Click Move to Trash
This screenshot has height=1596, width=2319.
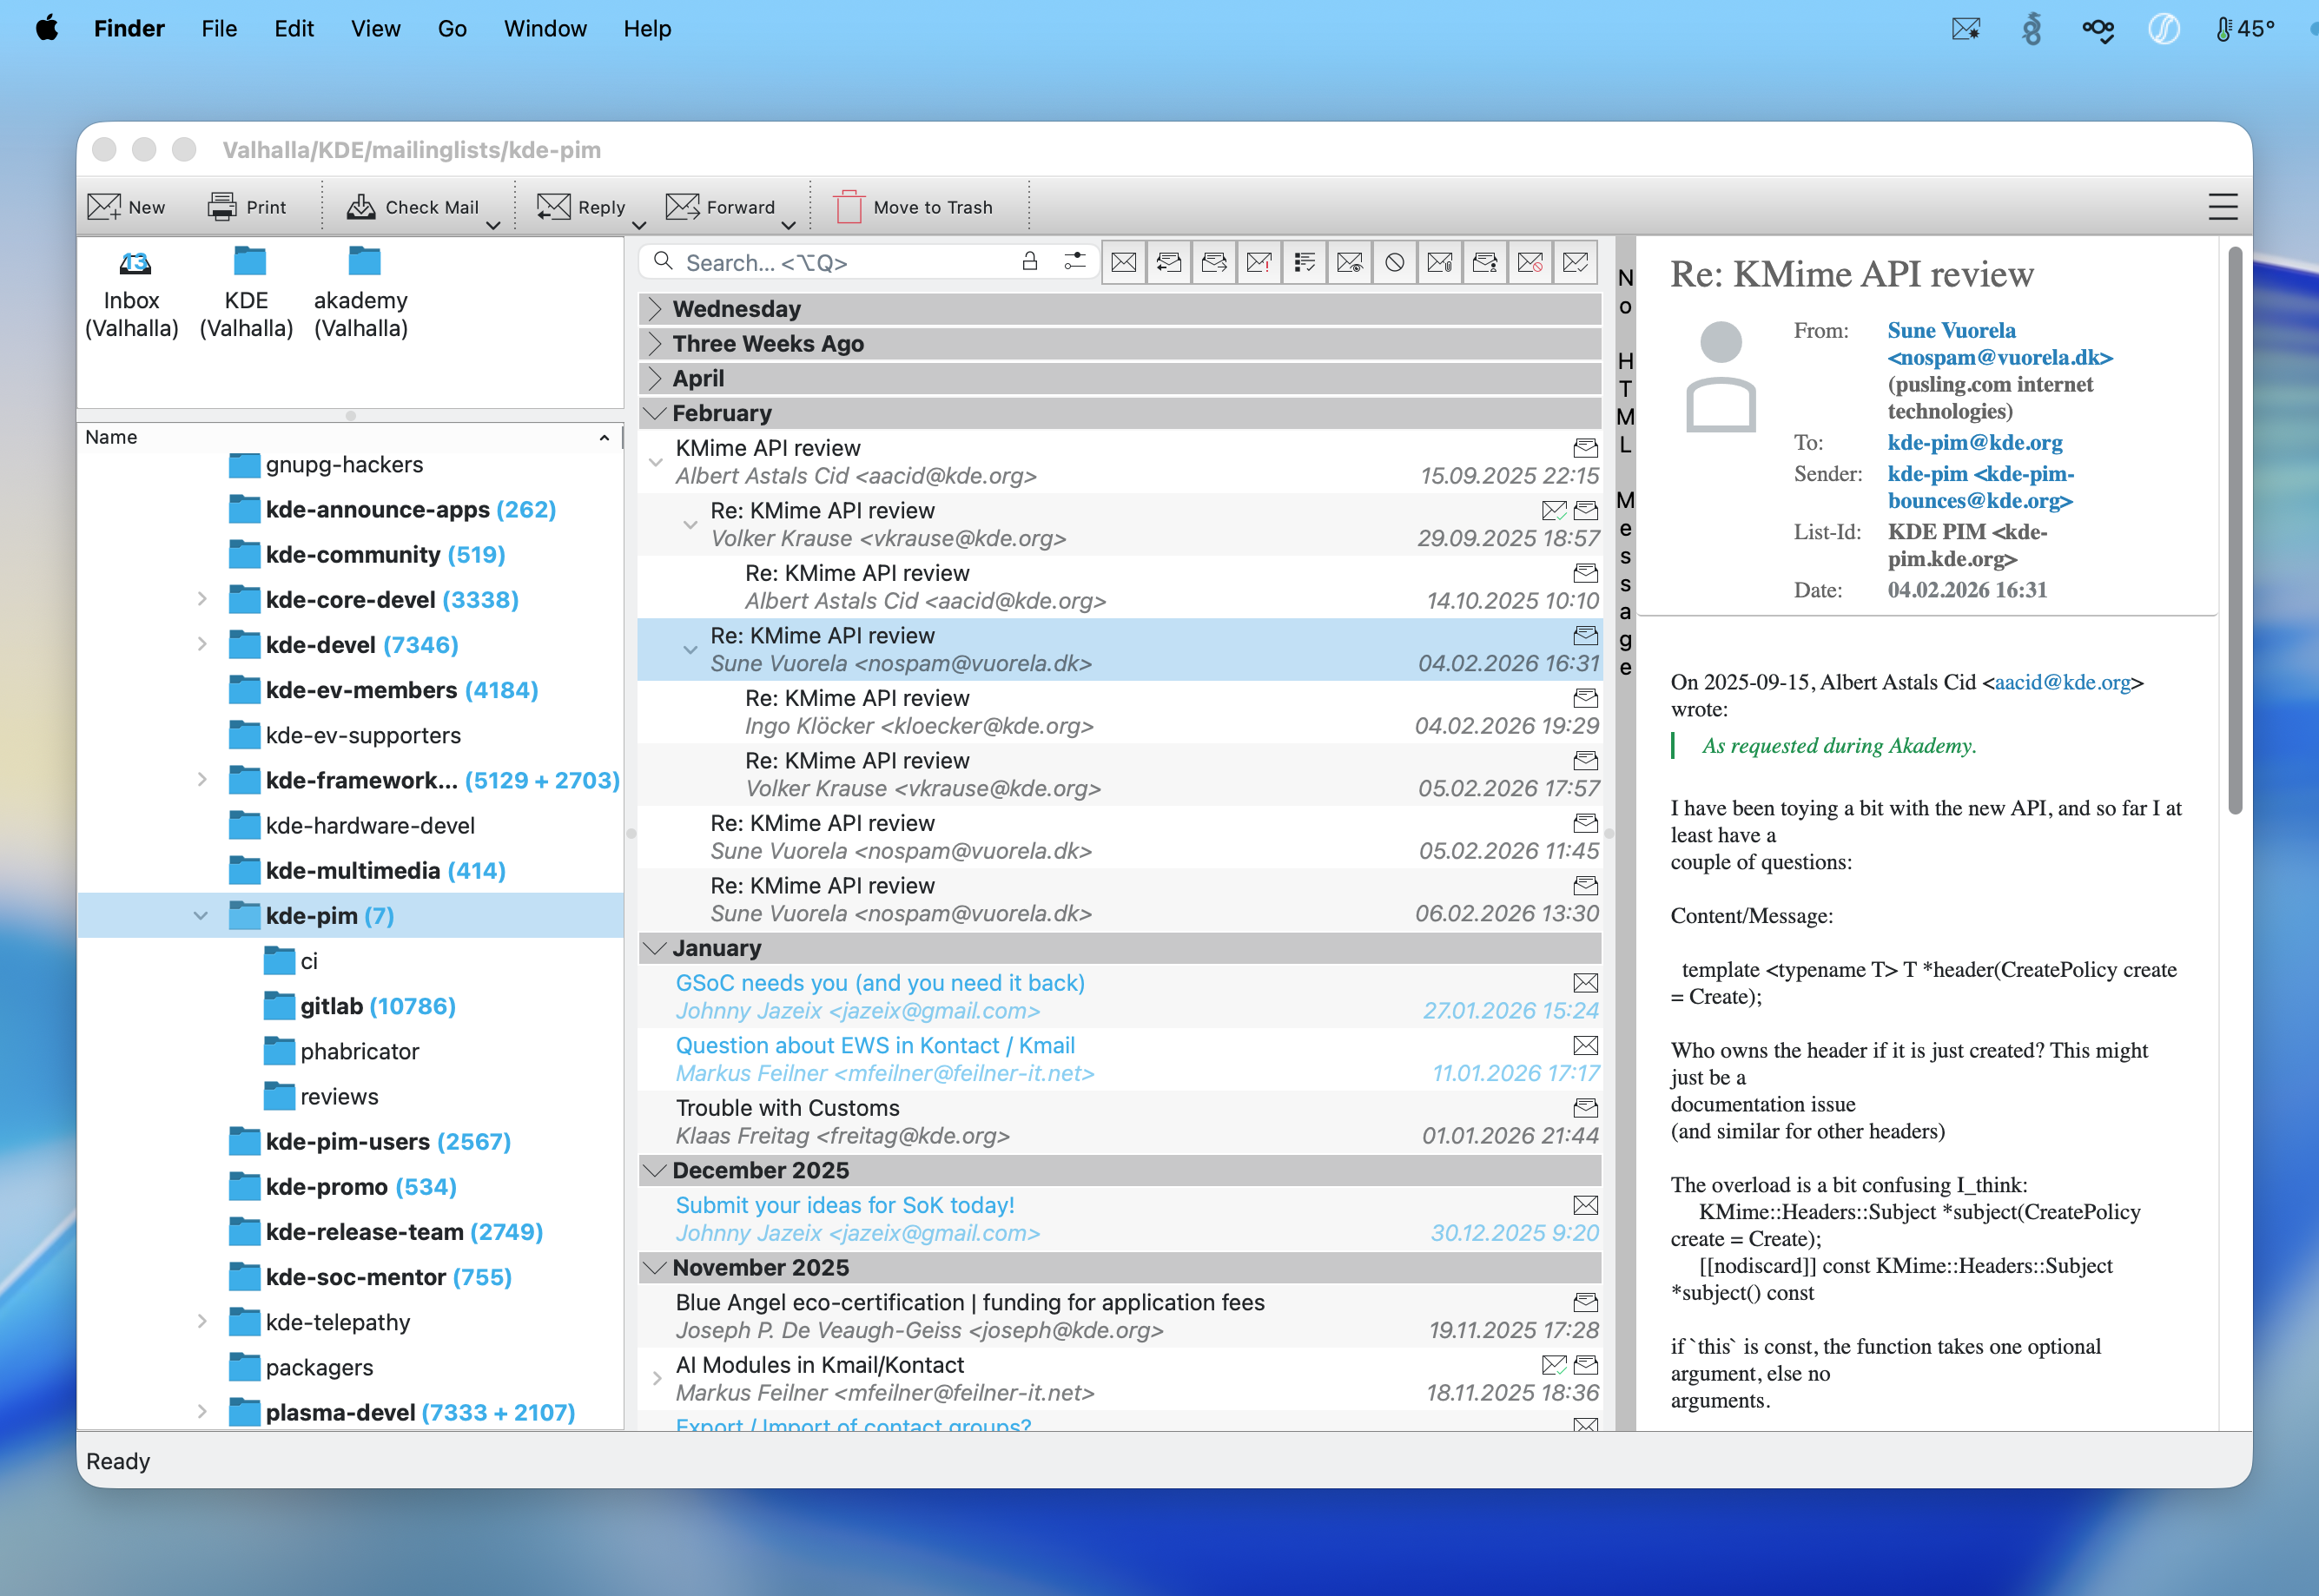(913, 207)
